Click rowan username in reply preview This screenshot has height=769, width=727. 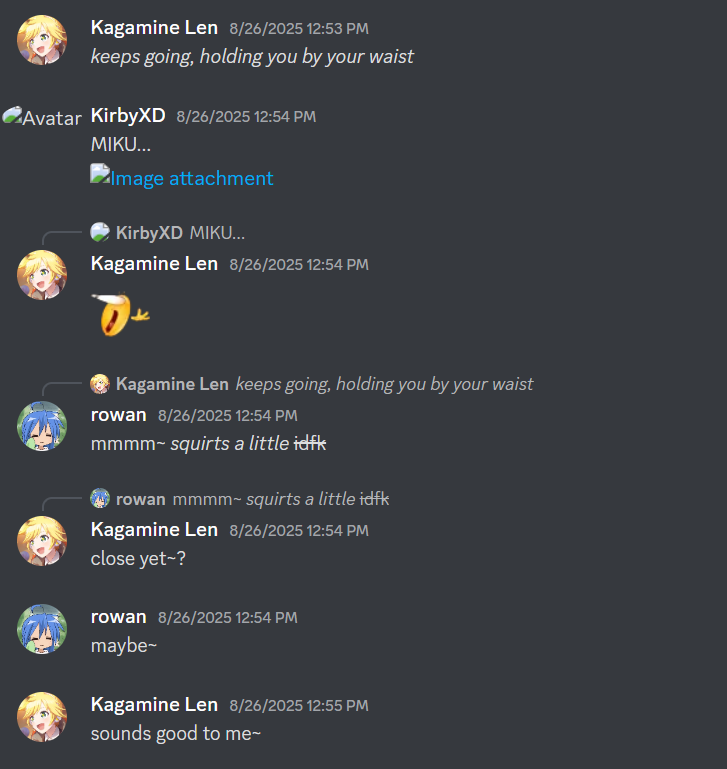coord(141,499)
